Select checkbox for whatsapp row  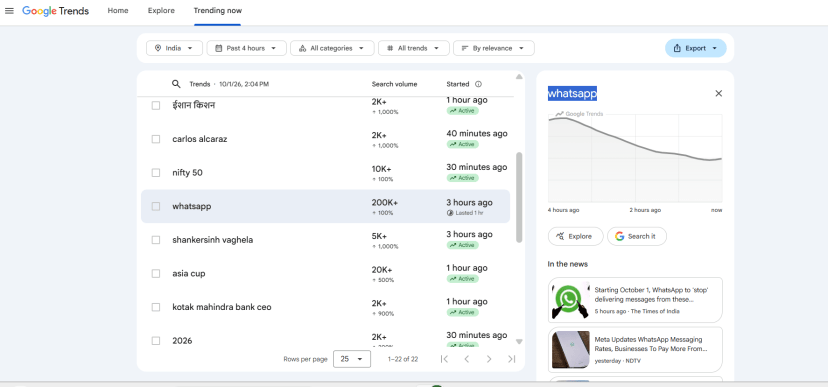coord(156,206)
